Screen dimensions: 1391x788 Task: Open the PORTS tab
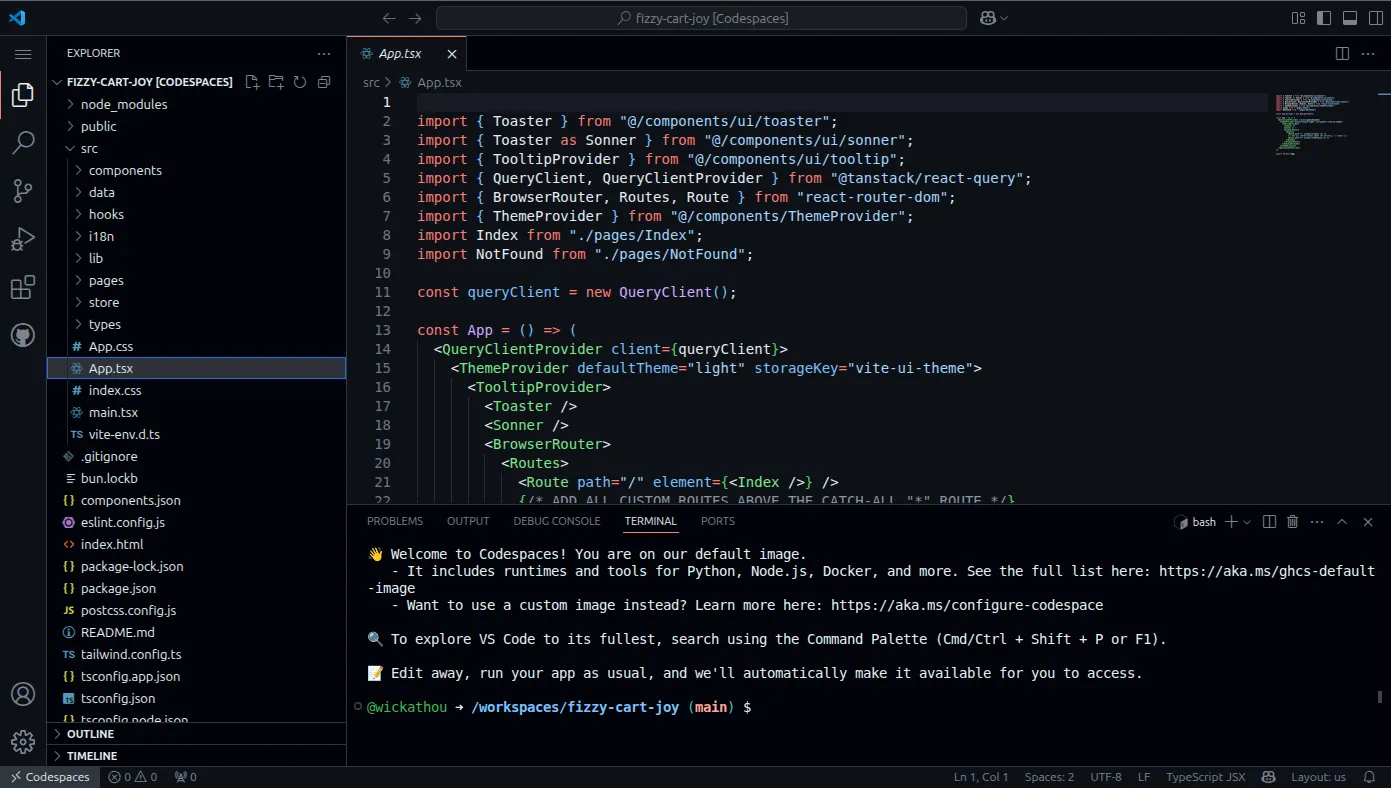click(x=717, y=521)
